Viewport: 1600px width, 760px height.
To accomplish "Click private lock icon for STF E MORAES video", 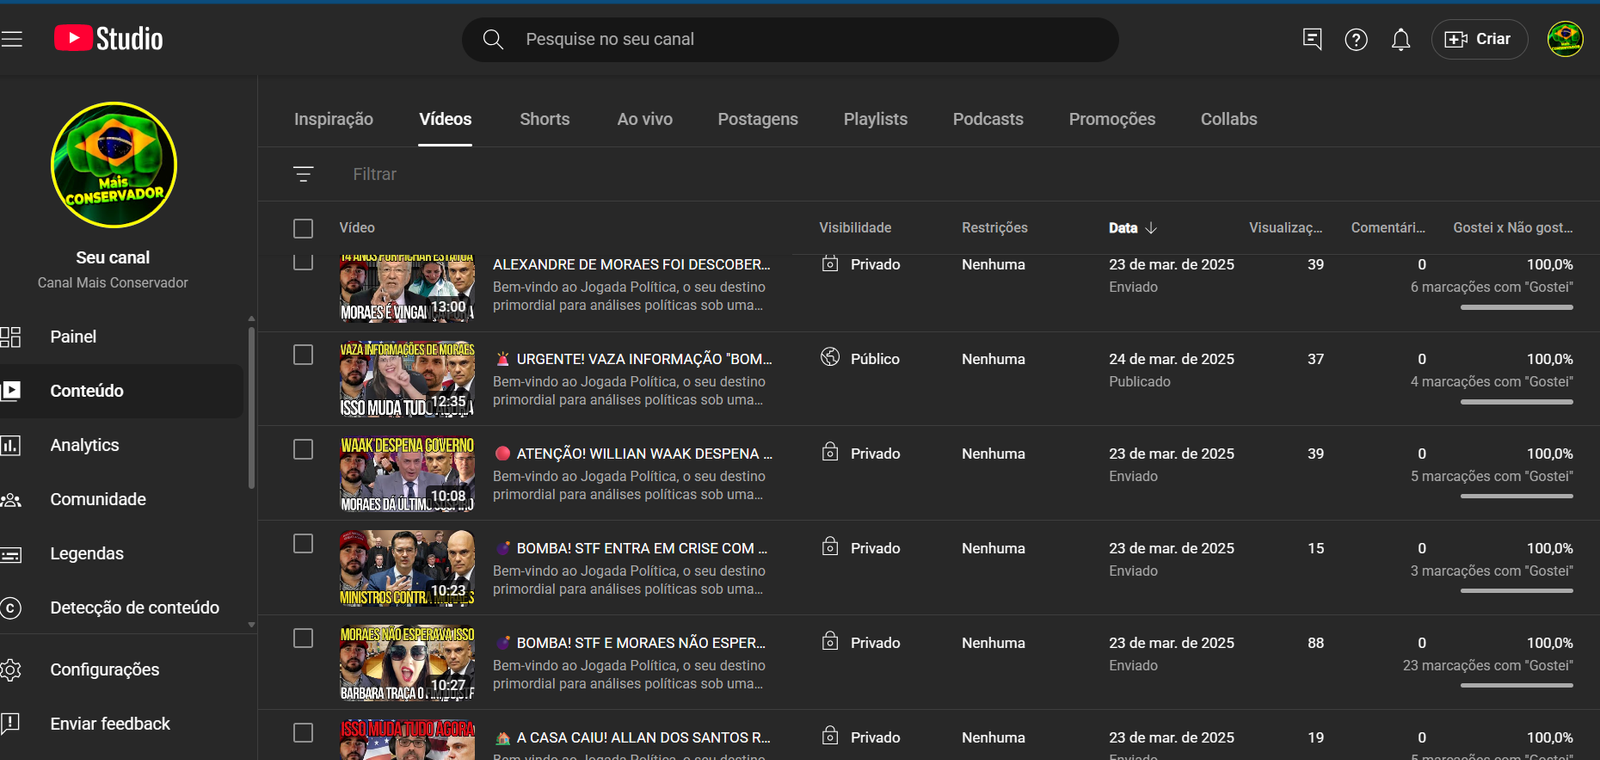I will tap(830, 641).
